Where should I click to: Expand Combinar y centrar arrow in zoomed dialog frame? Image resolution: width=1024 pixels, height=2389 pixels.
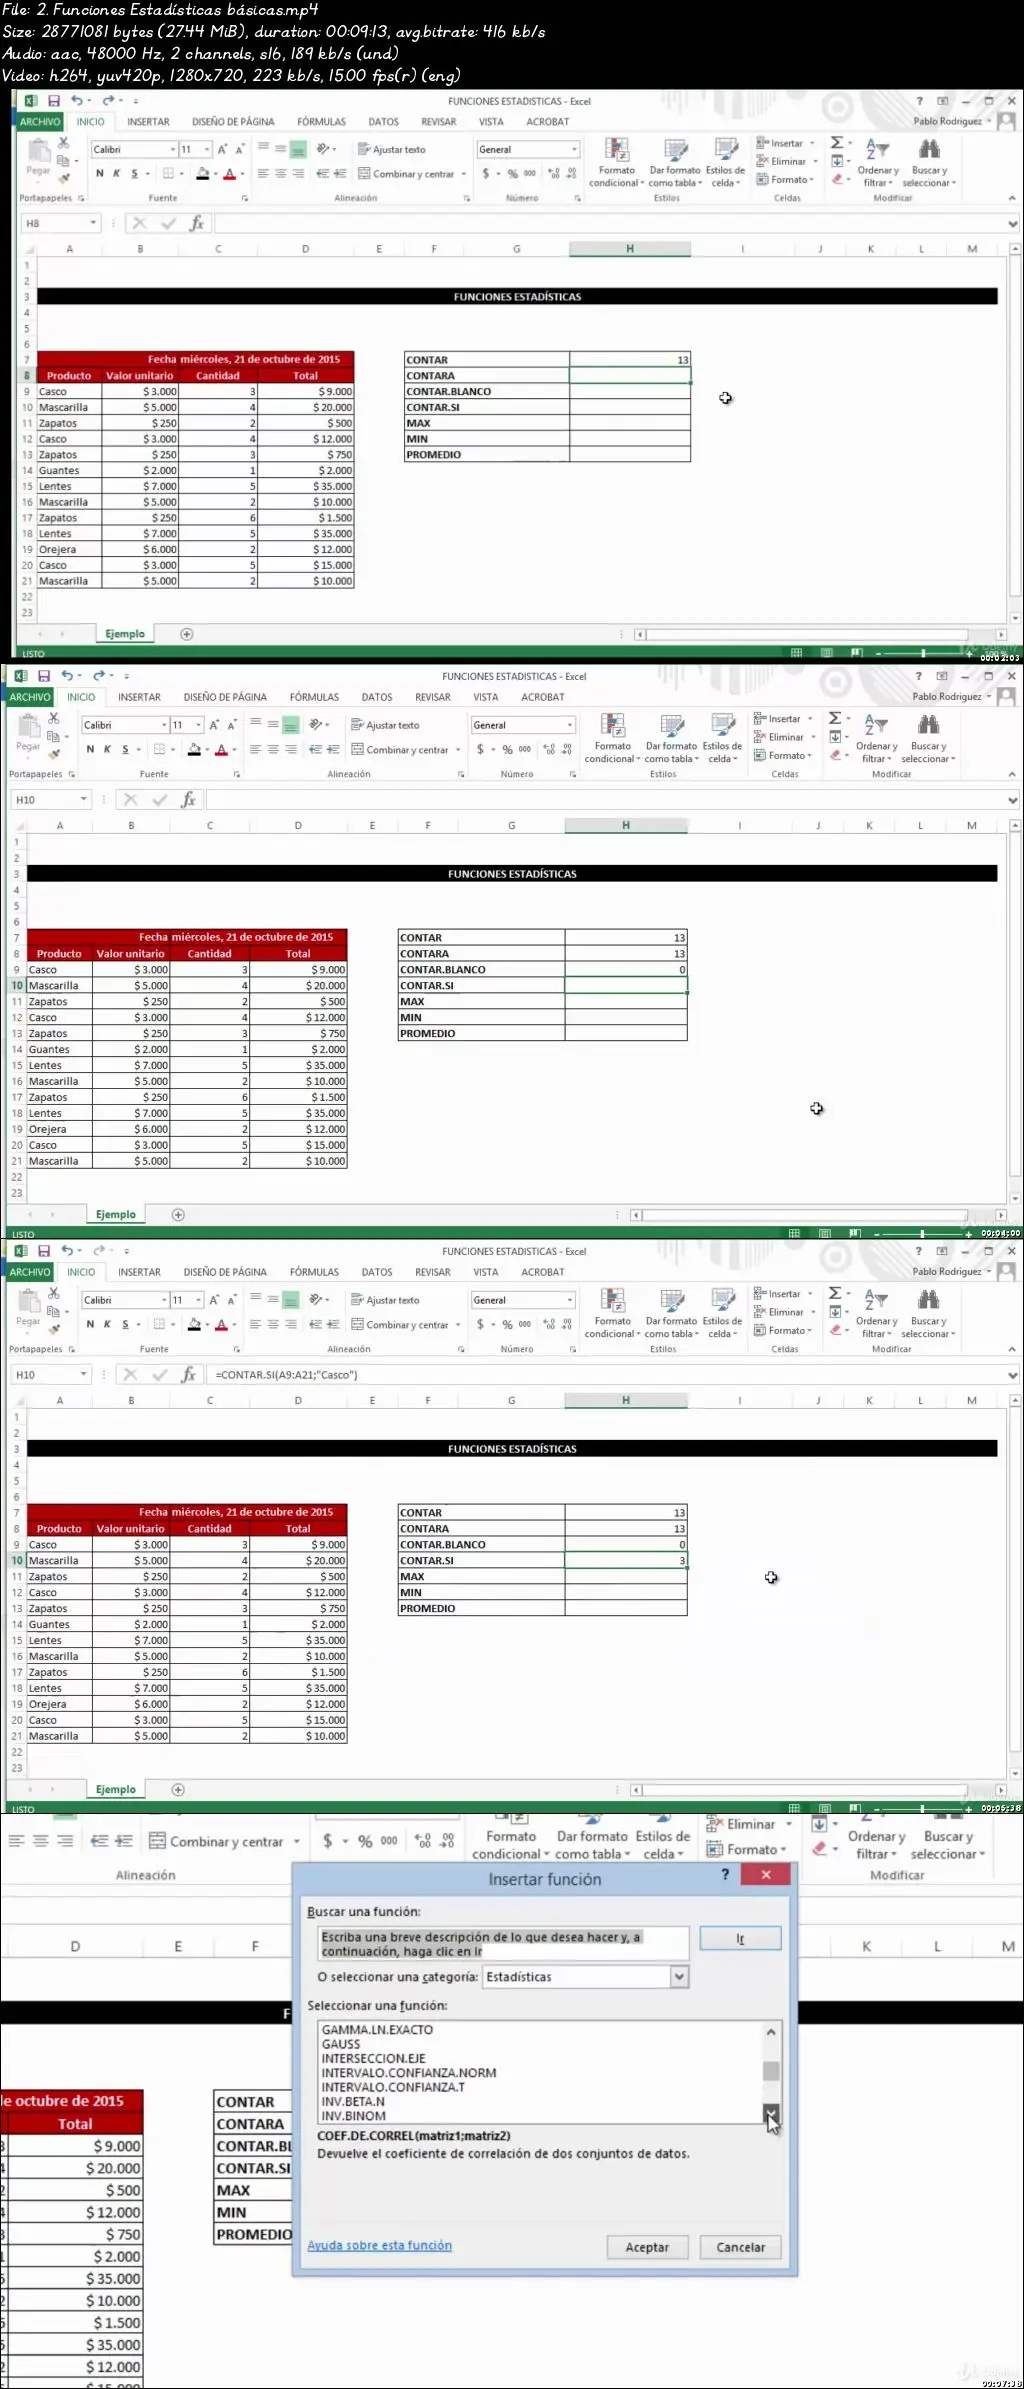tap(297, 1841)
